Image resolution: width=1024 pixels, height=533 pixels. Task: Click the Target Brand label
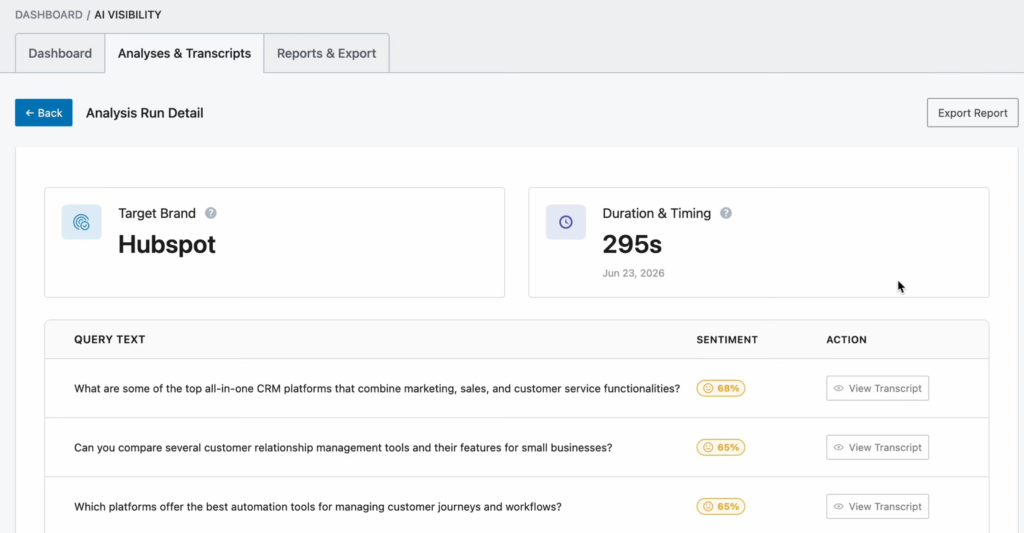point(157,214)
